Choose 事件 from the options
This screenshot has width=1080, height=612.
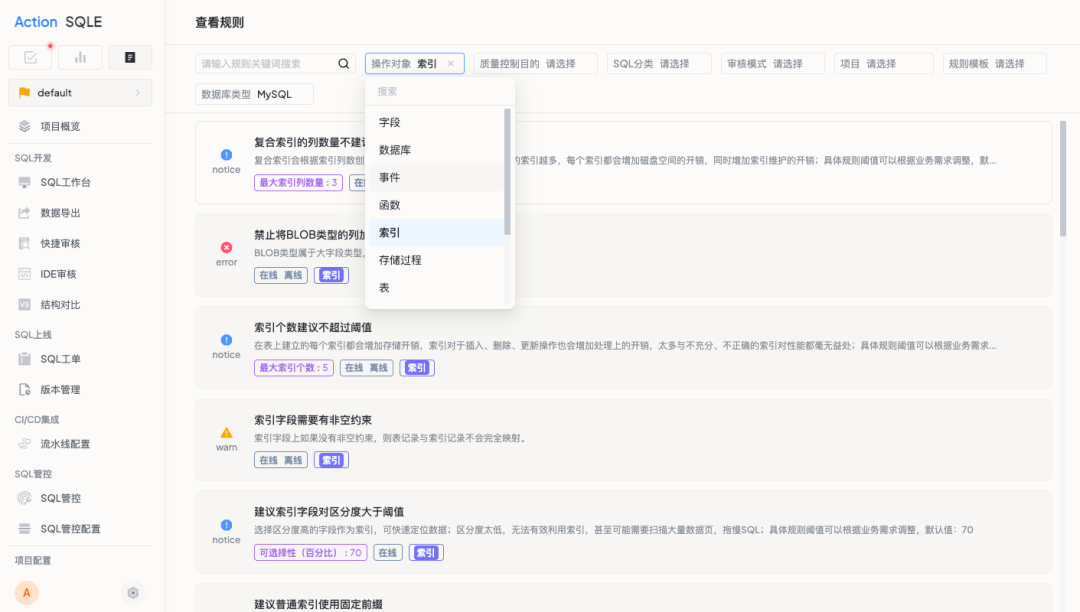(x=437, y=178)
